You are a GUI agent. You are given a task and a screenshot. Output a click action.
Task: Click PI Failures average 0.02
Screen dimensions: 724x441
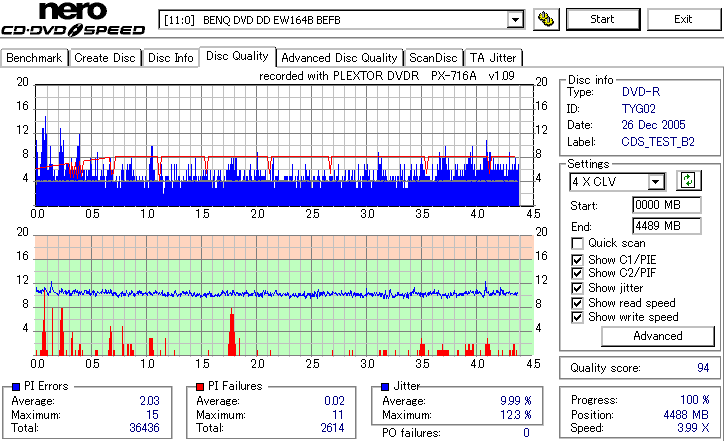coord(334,401)
